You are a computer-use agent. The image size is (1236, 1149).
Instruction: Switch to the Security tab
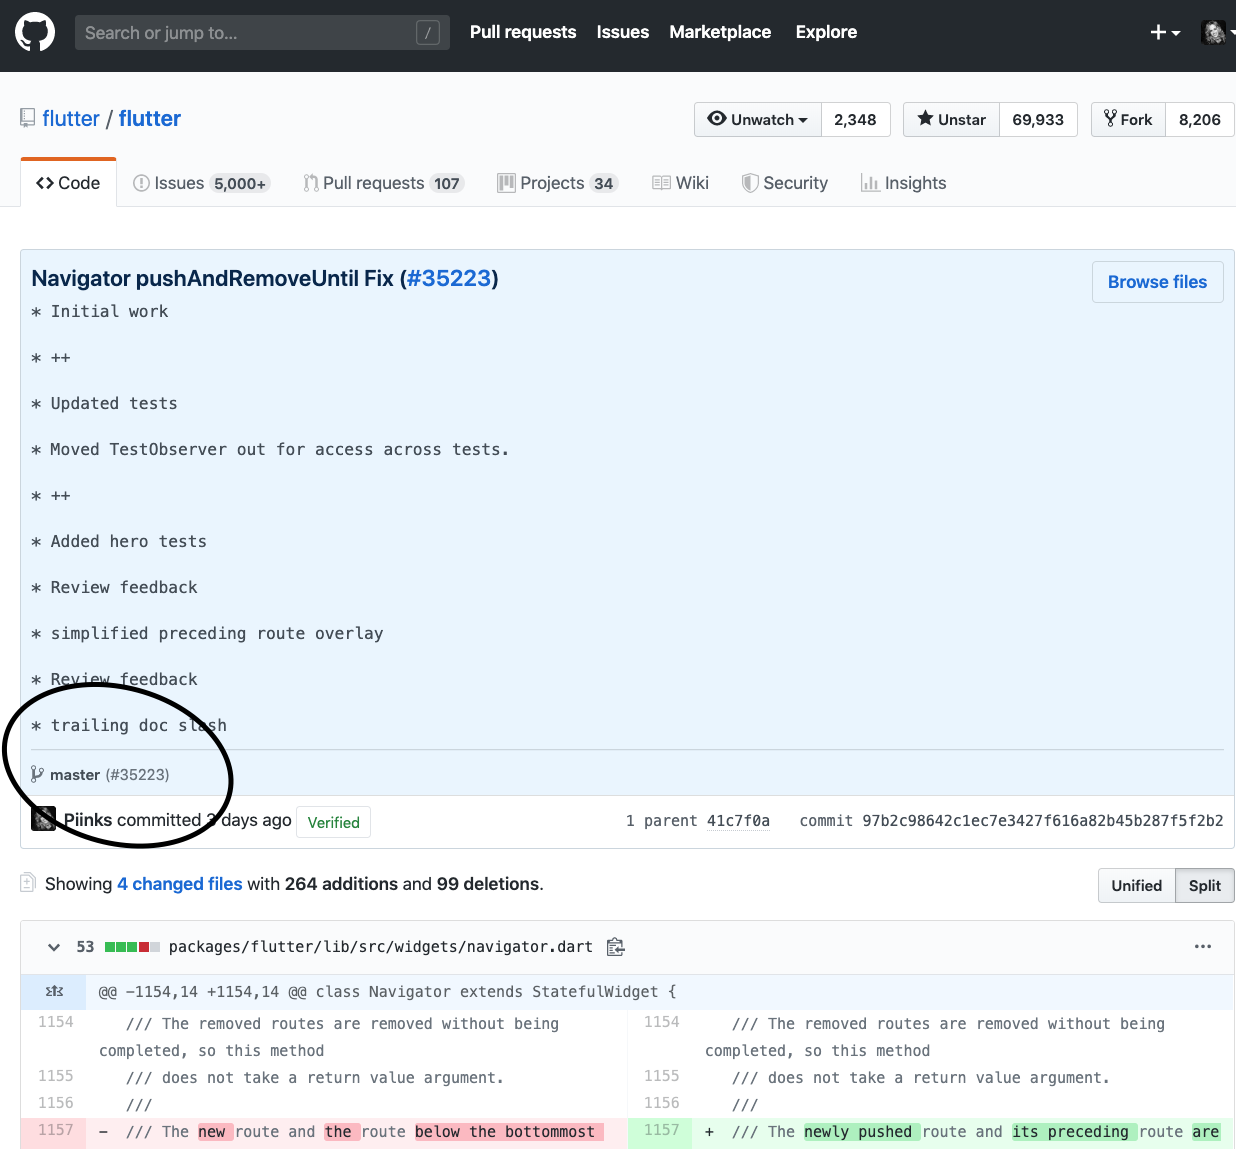pos(785,183)
